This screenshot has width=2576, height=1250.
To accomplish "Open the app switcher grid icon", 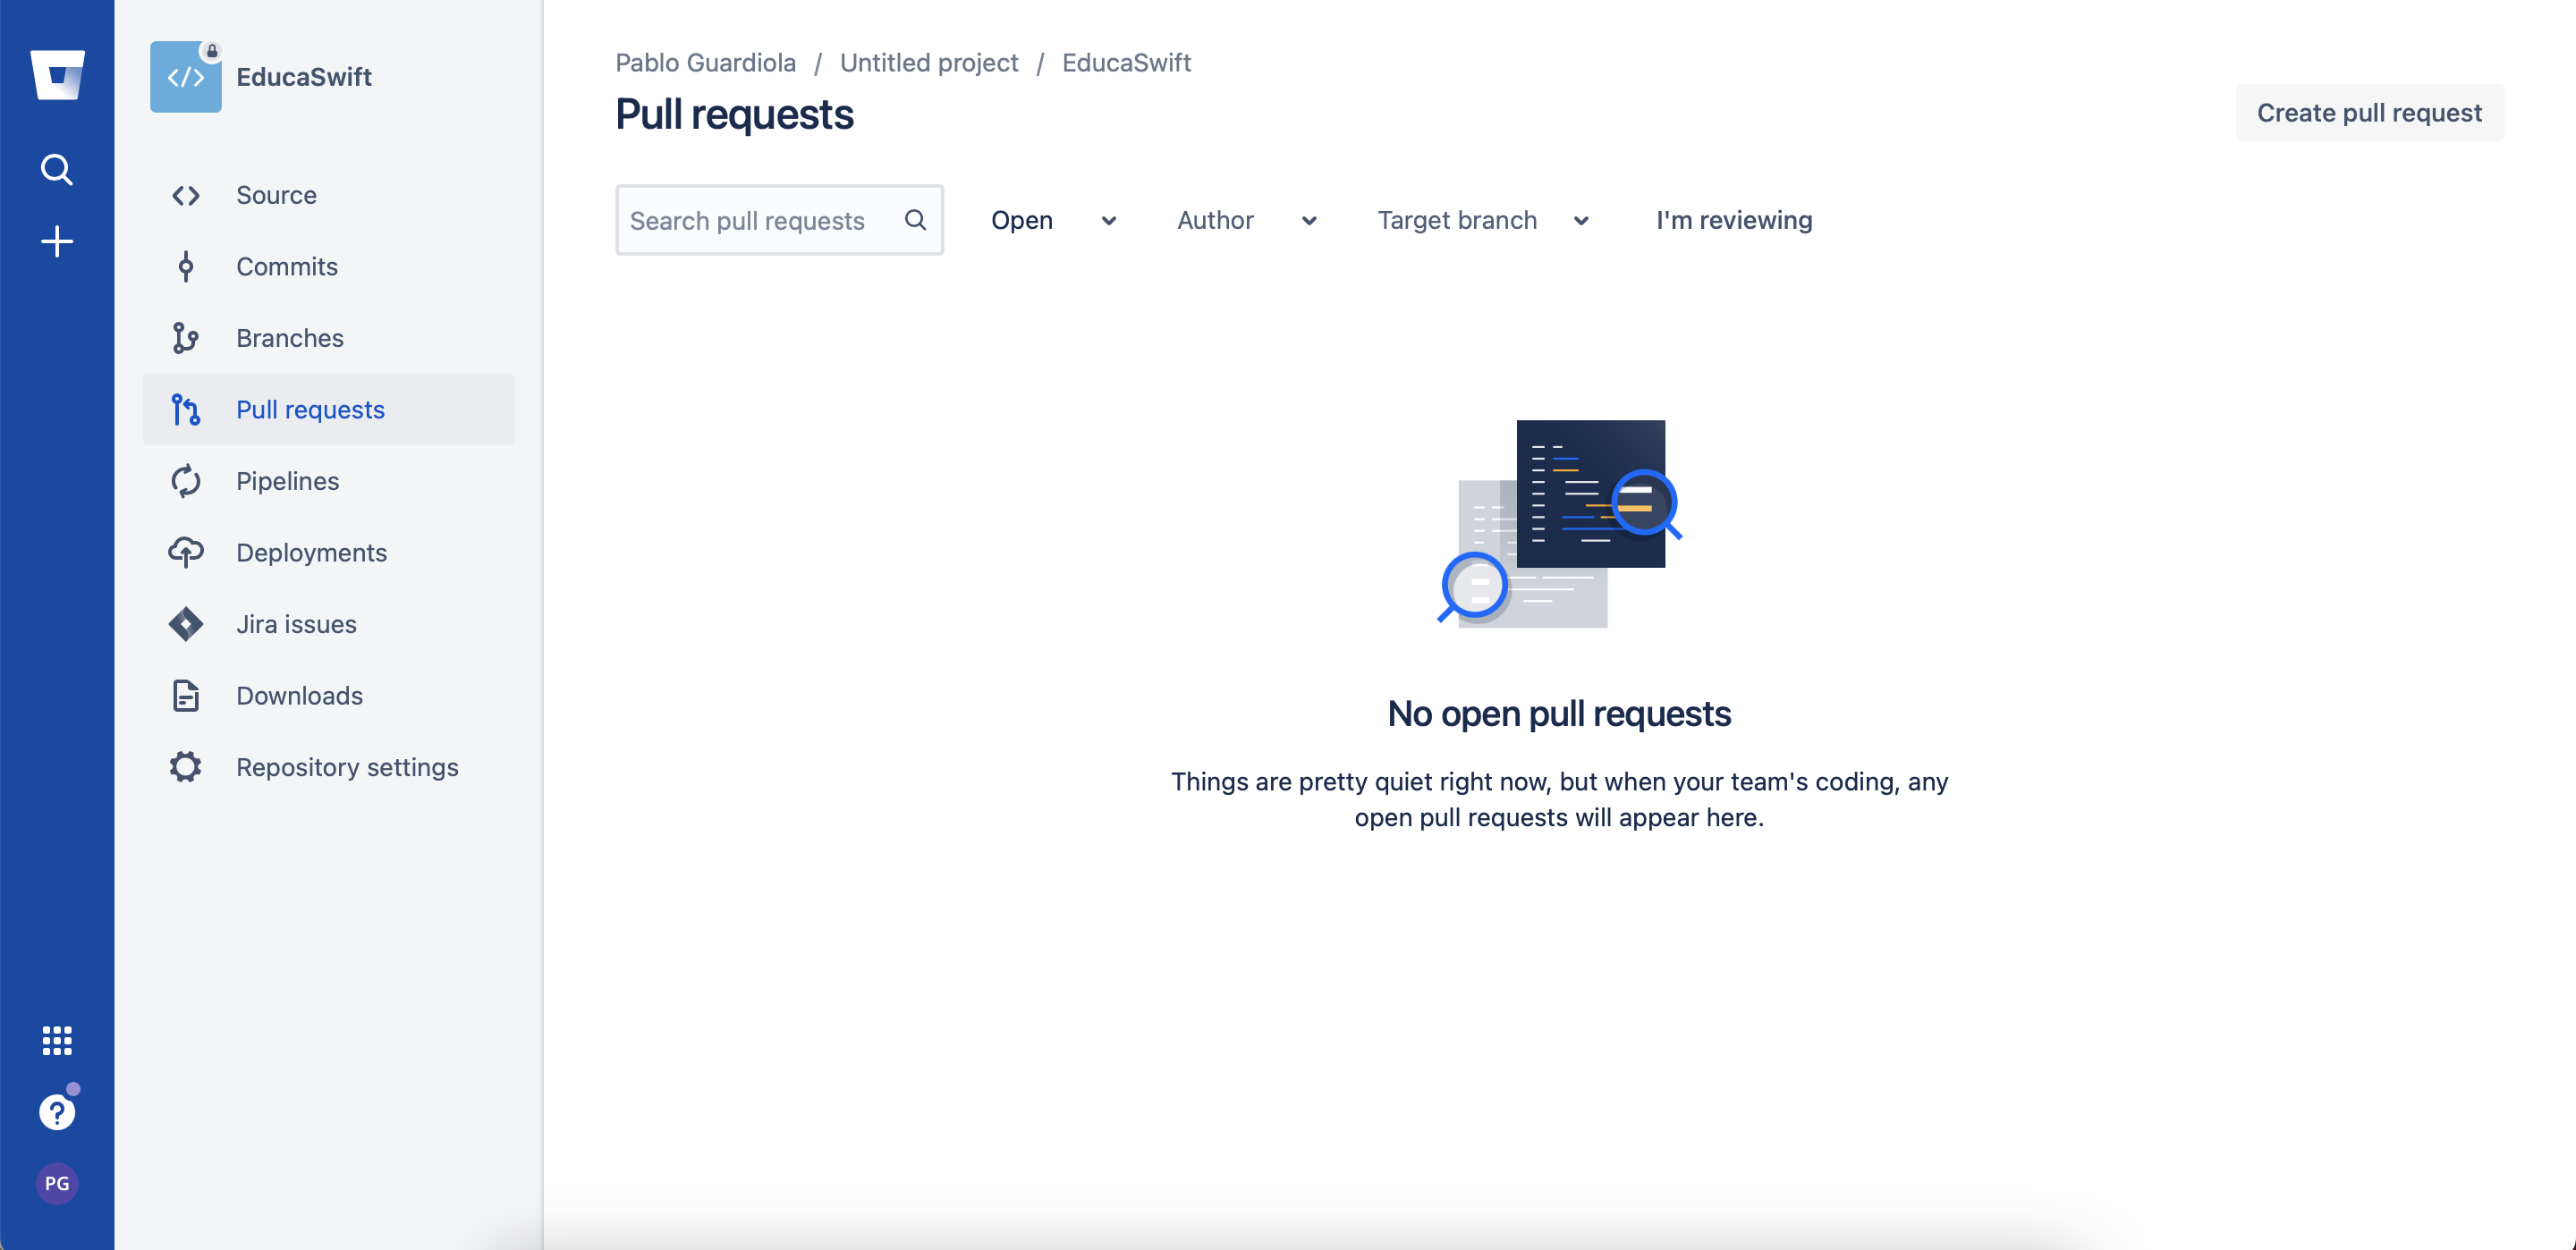I will [x=57, y=1040].
